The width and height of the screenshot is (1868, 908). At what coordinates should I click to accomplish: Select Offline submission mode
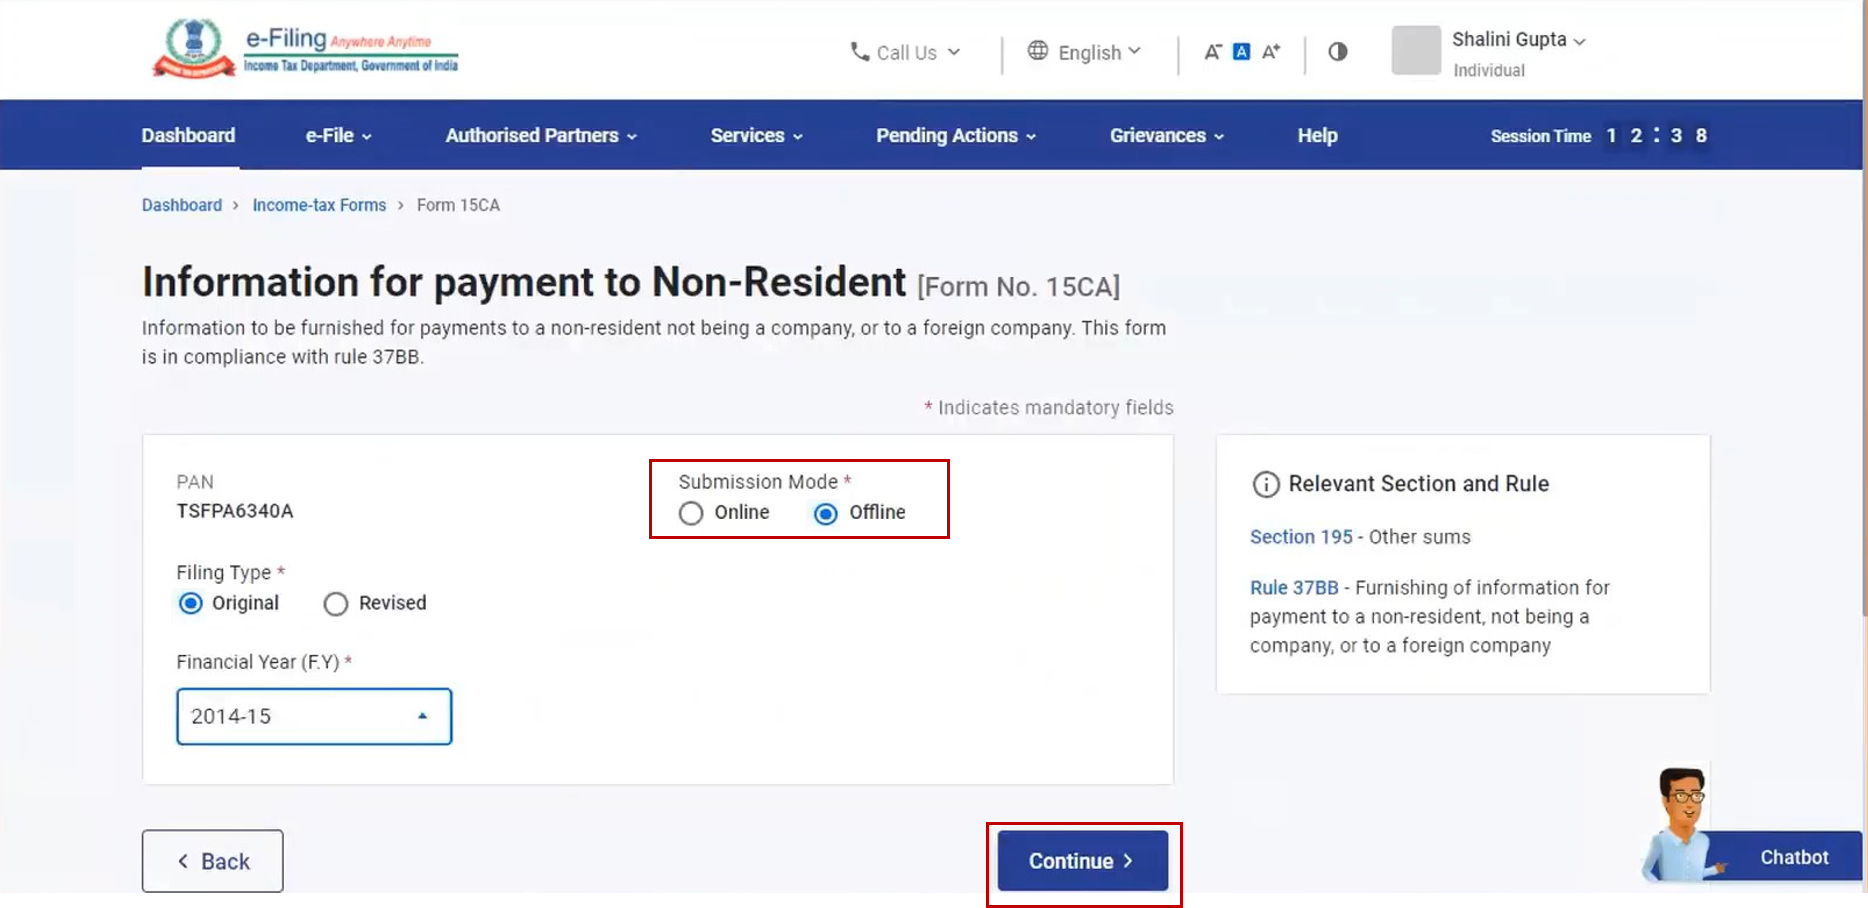pyautogui.click(x=826, y=513)
